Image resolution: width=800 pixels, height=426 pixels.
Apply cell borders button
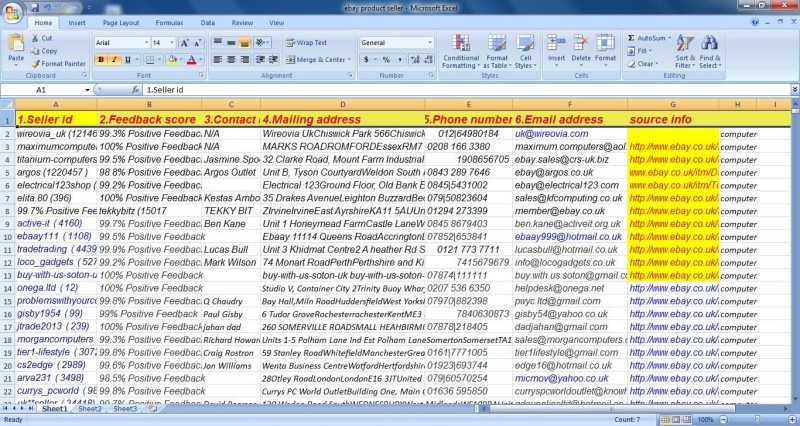pos(149,60)
